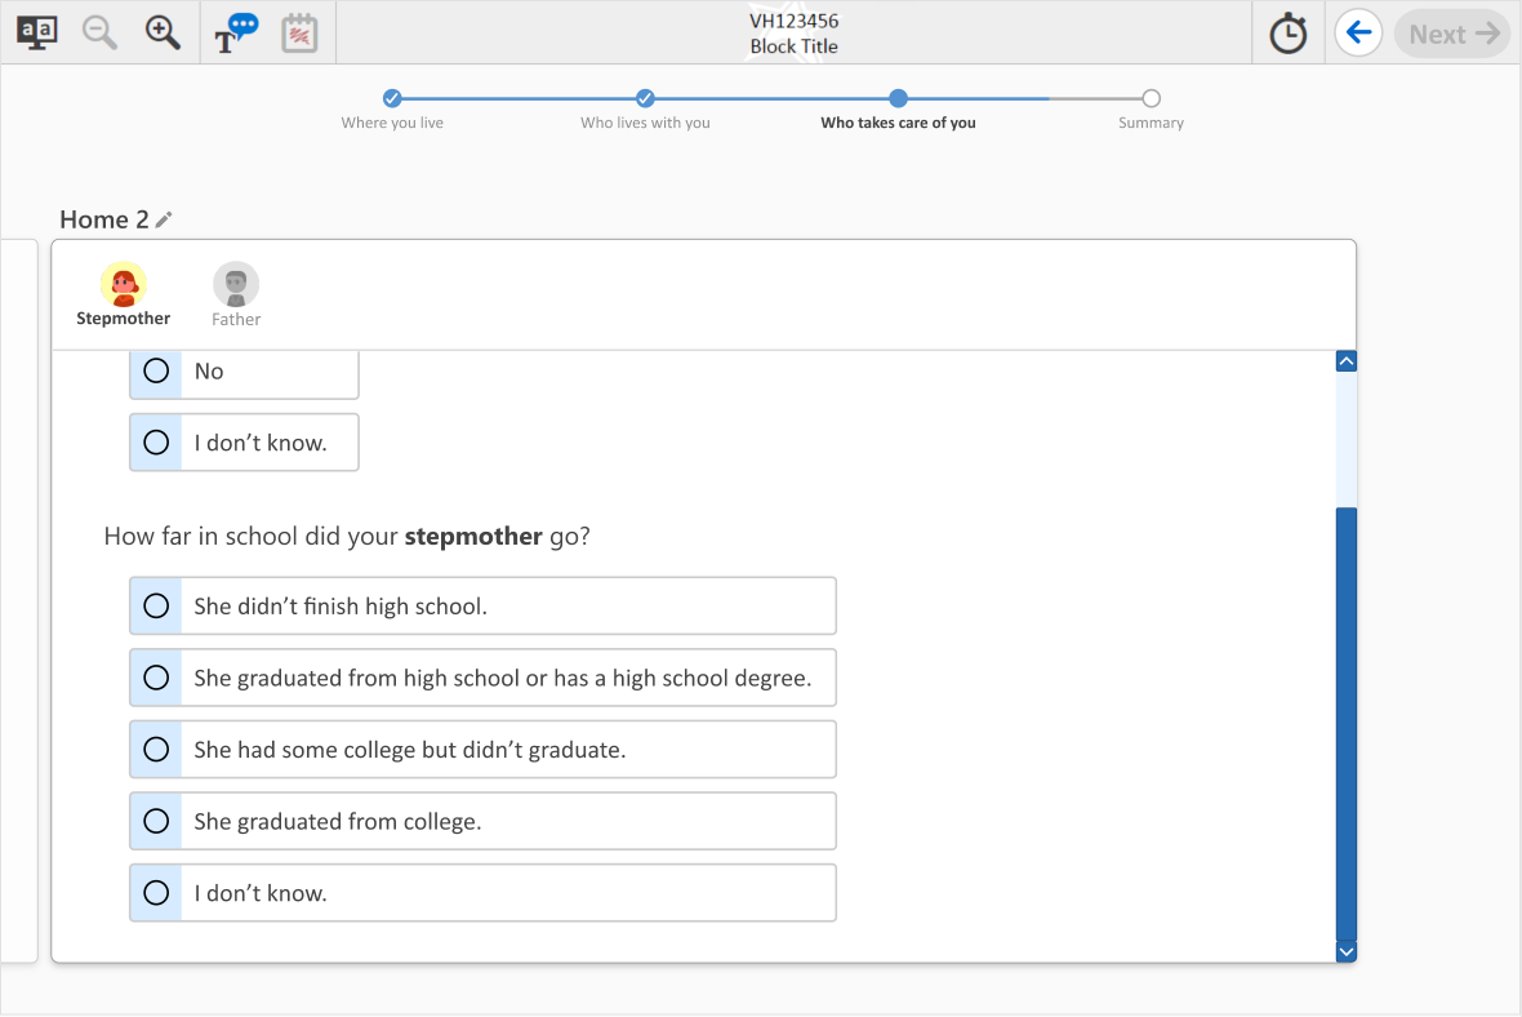This screenshot has height=1017, width=1522.
Task: Jump to "Who lives with you" step
Action: [645, 98]
